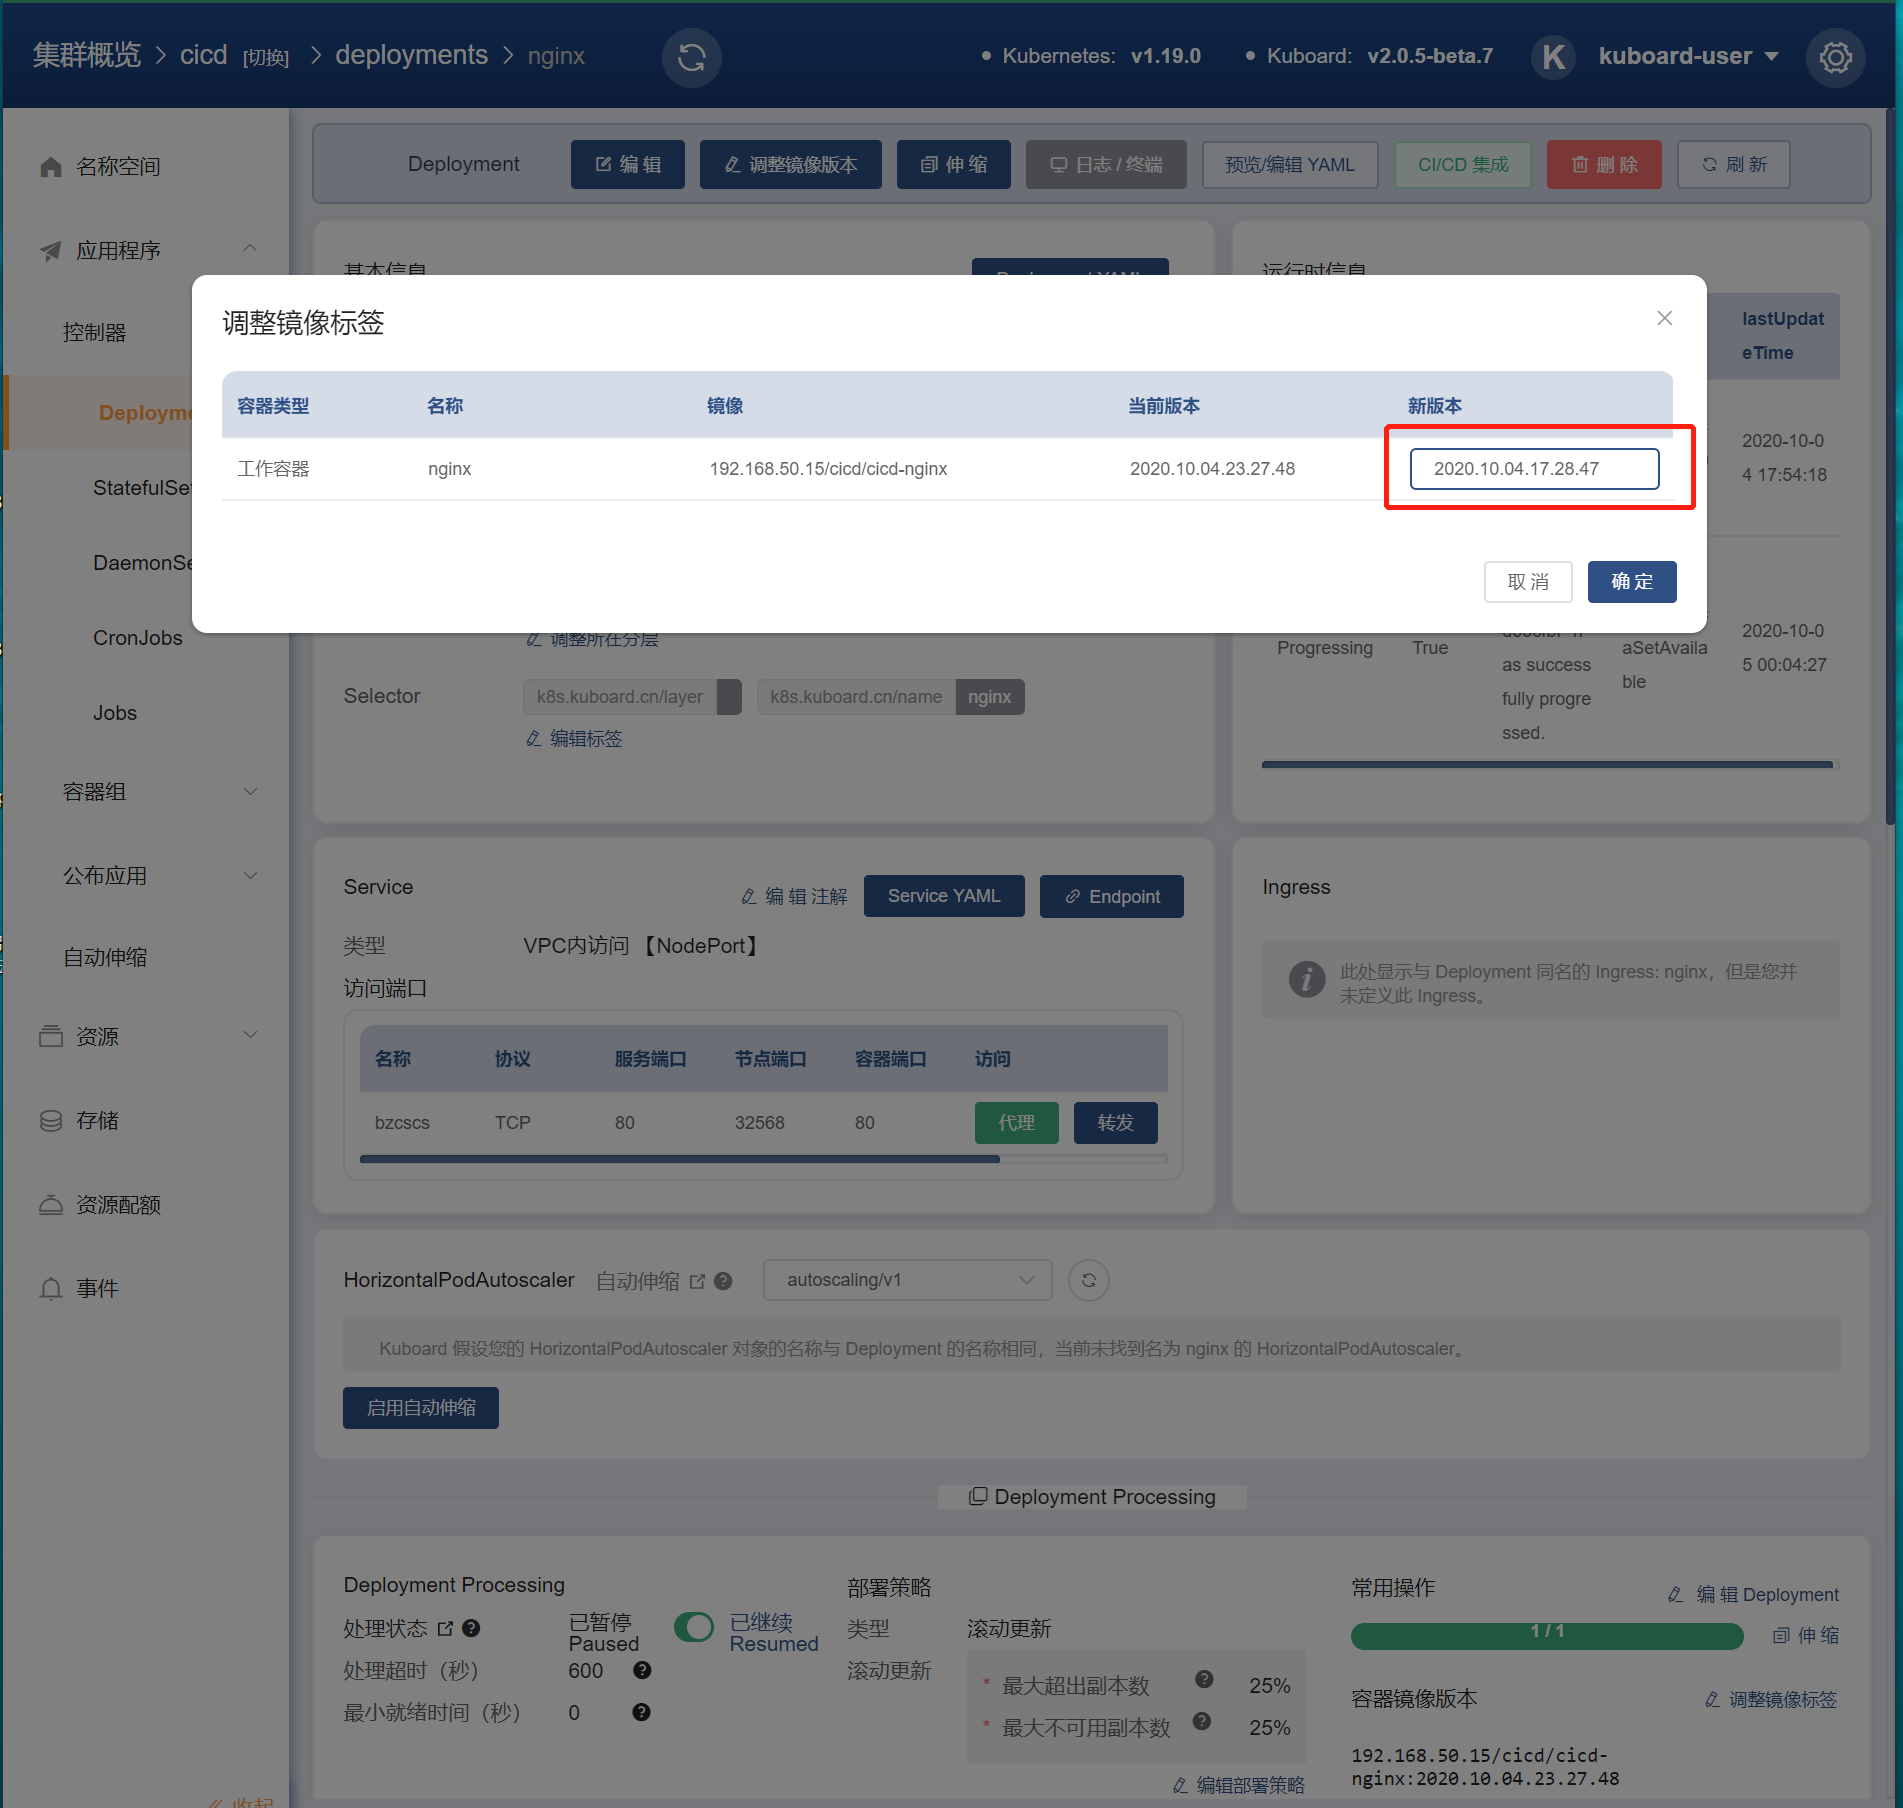This screenshot has width=1903, height=1808.
Task: Open the kuboard-user dropdown arrow
Action: coord(1772,57)
